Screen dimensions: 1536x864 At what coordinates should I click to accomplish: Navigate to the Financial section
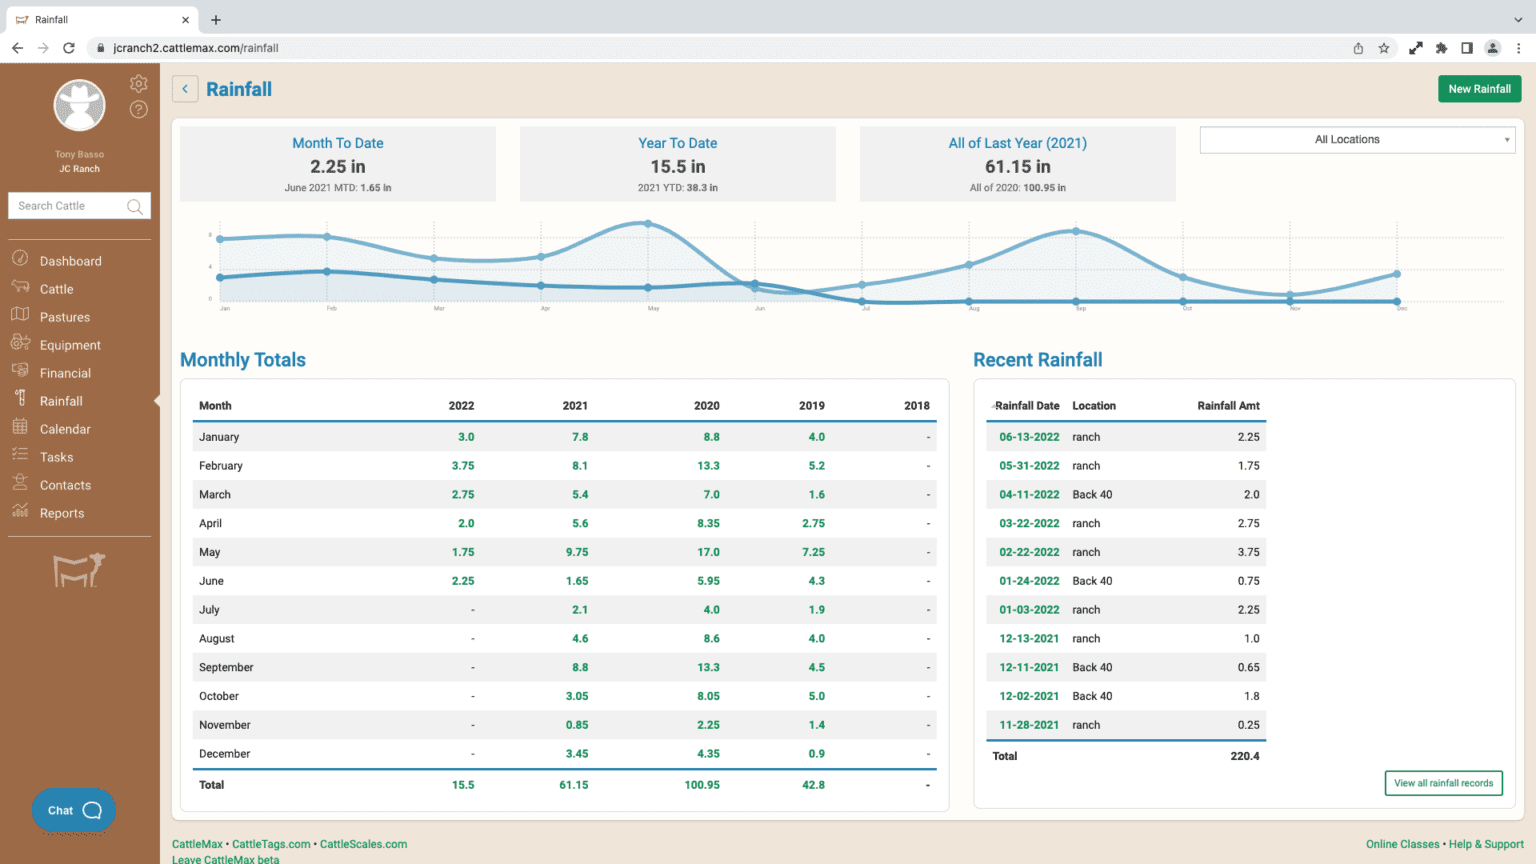click(x=66, y=372)
